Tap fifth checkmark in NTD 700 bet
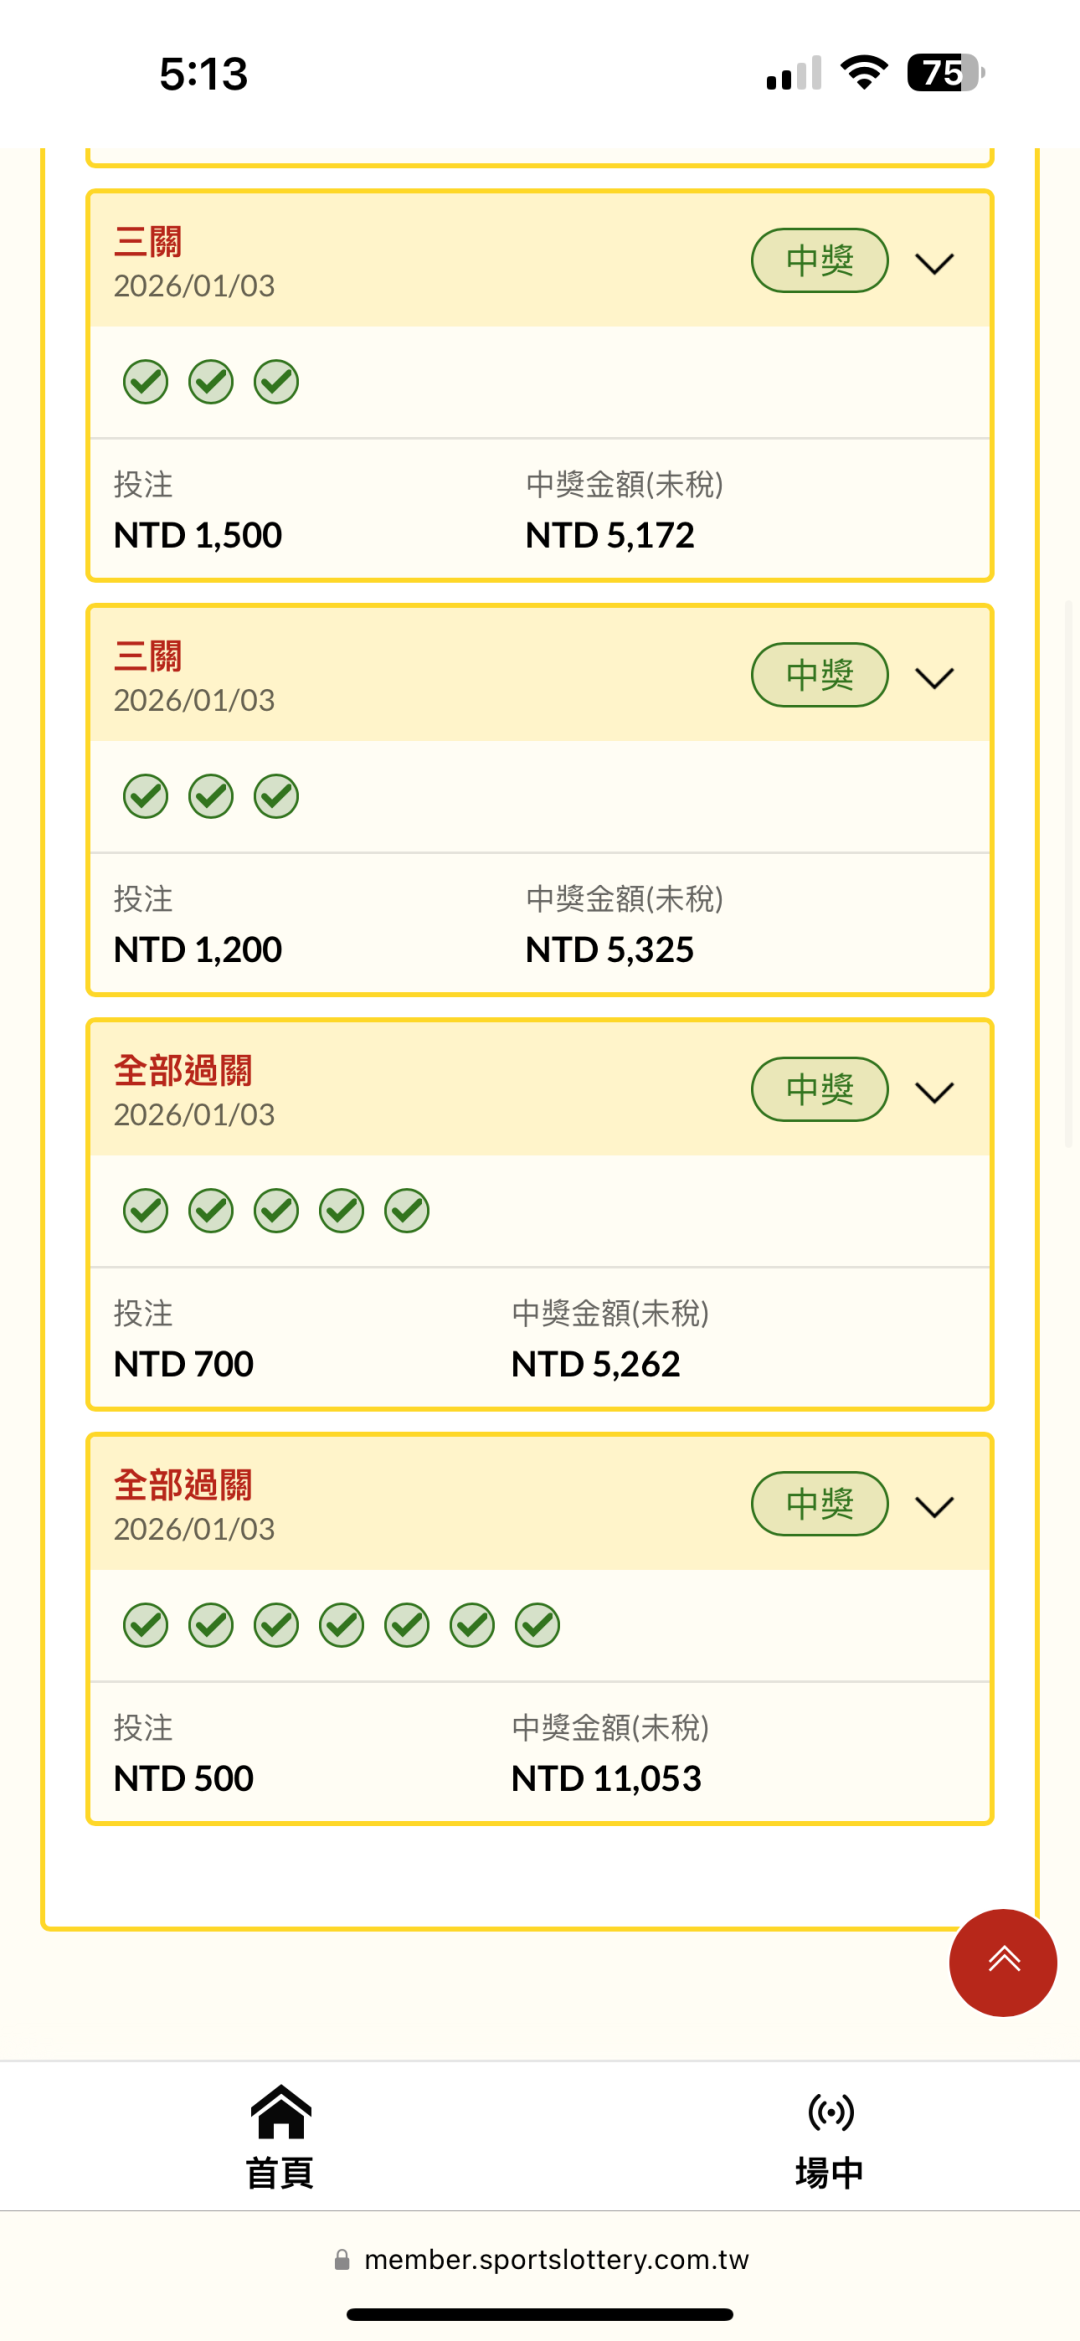Image resolution: width=1080 pixels, height=2341 pixels. [x=407, y=1211]
